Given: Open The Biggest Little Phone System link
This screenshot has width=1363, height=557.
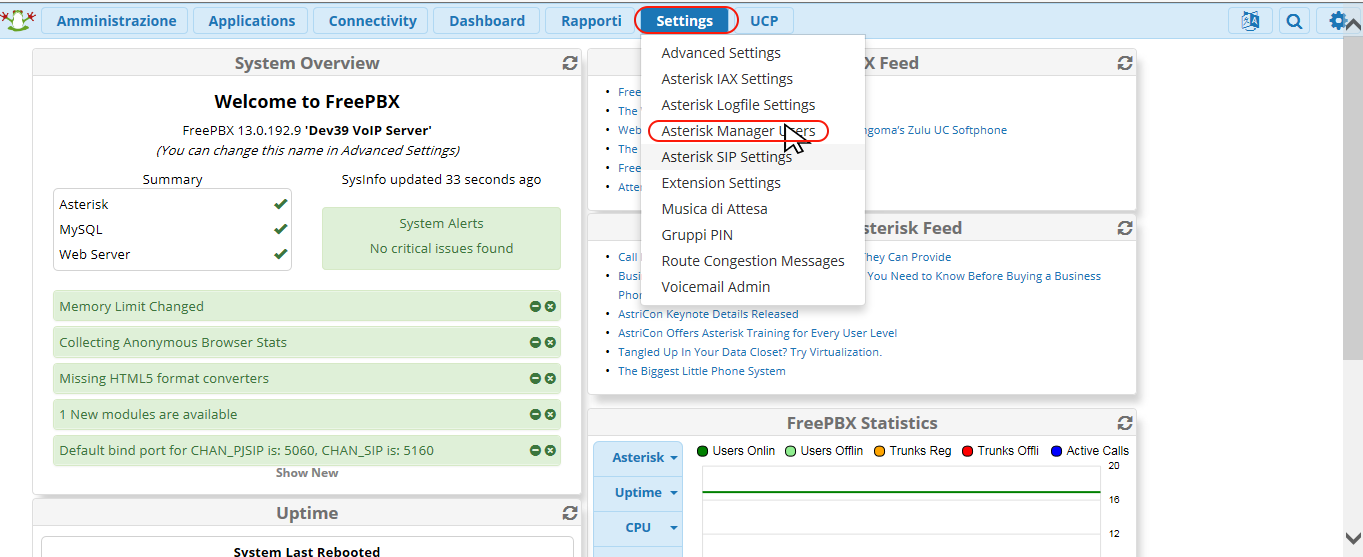Looking at the screenshot, I should (x=702, y=371).
